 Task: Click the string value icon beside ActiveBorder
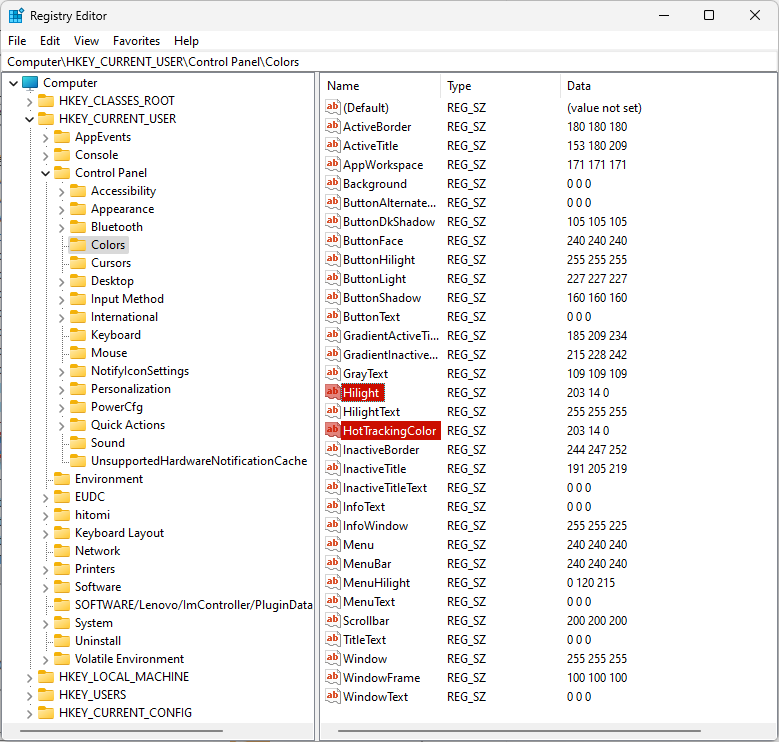click(332, 126)
